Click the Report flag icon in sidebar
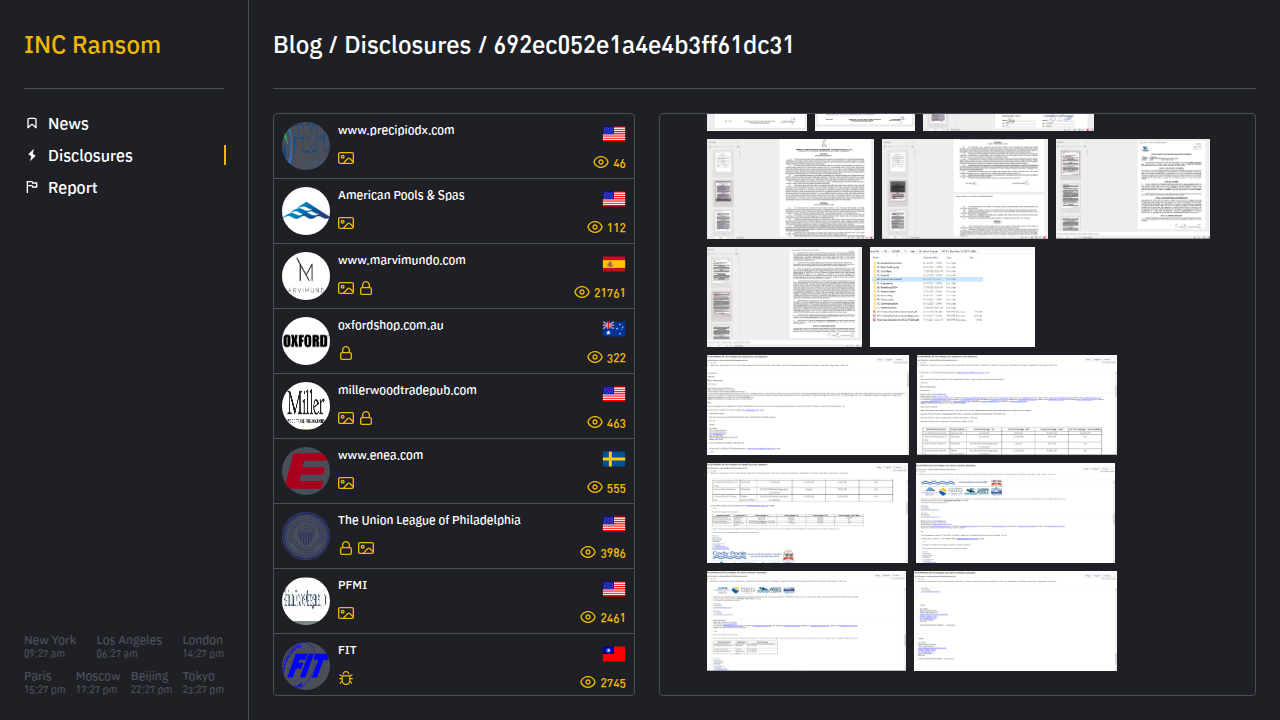Image resolution: width=1280 pixels, height=720 pixels. click(x=32, y=188)
